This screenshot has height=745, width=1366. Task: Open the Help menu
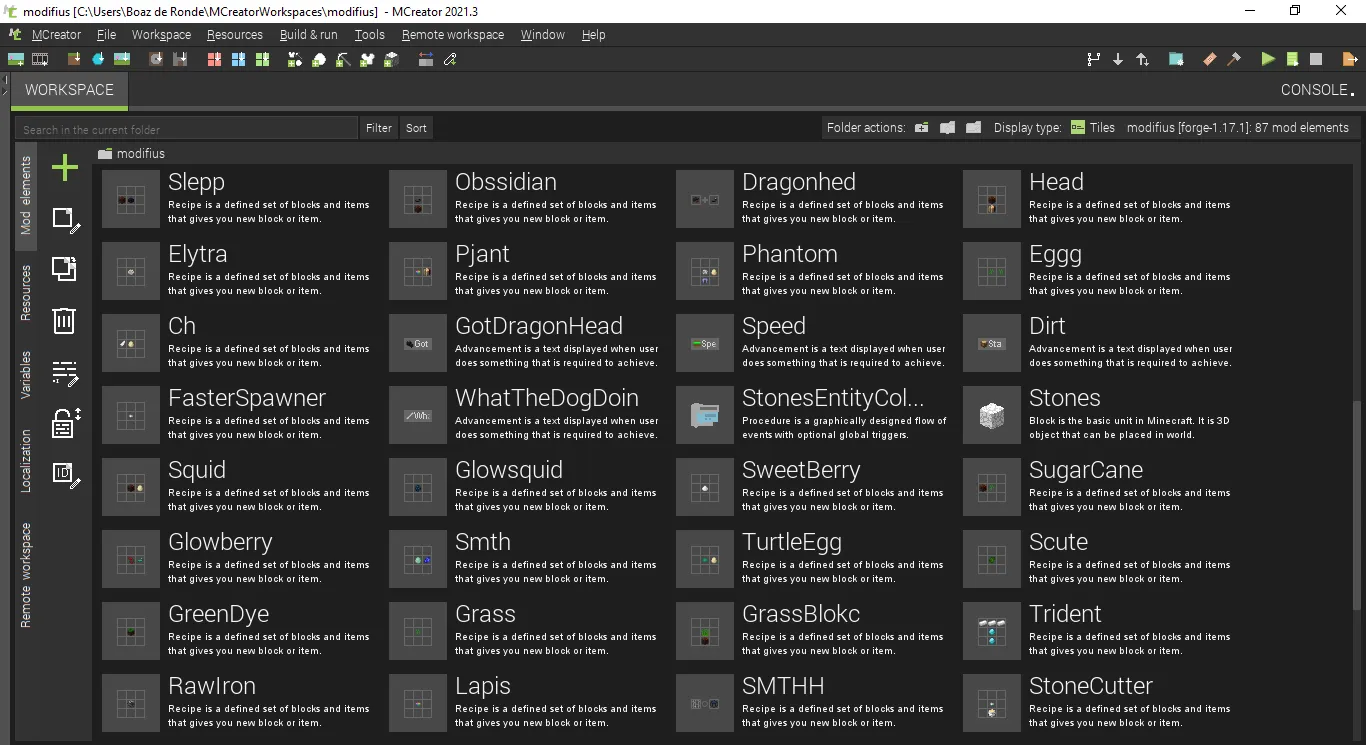594,35
